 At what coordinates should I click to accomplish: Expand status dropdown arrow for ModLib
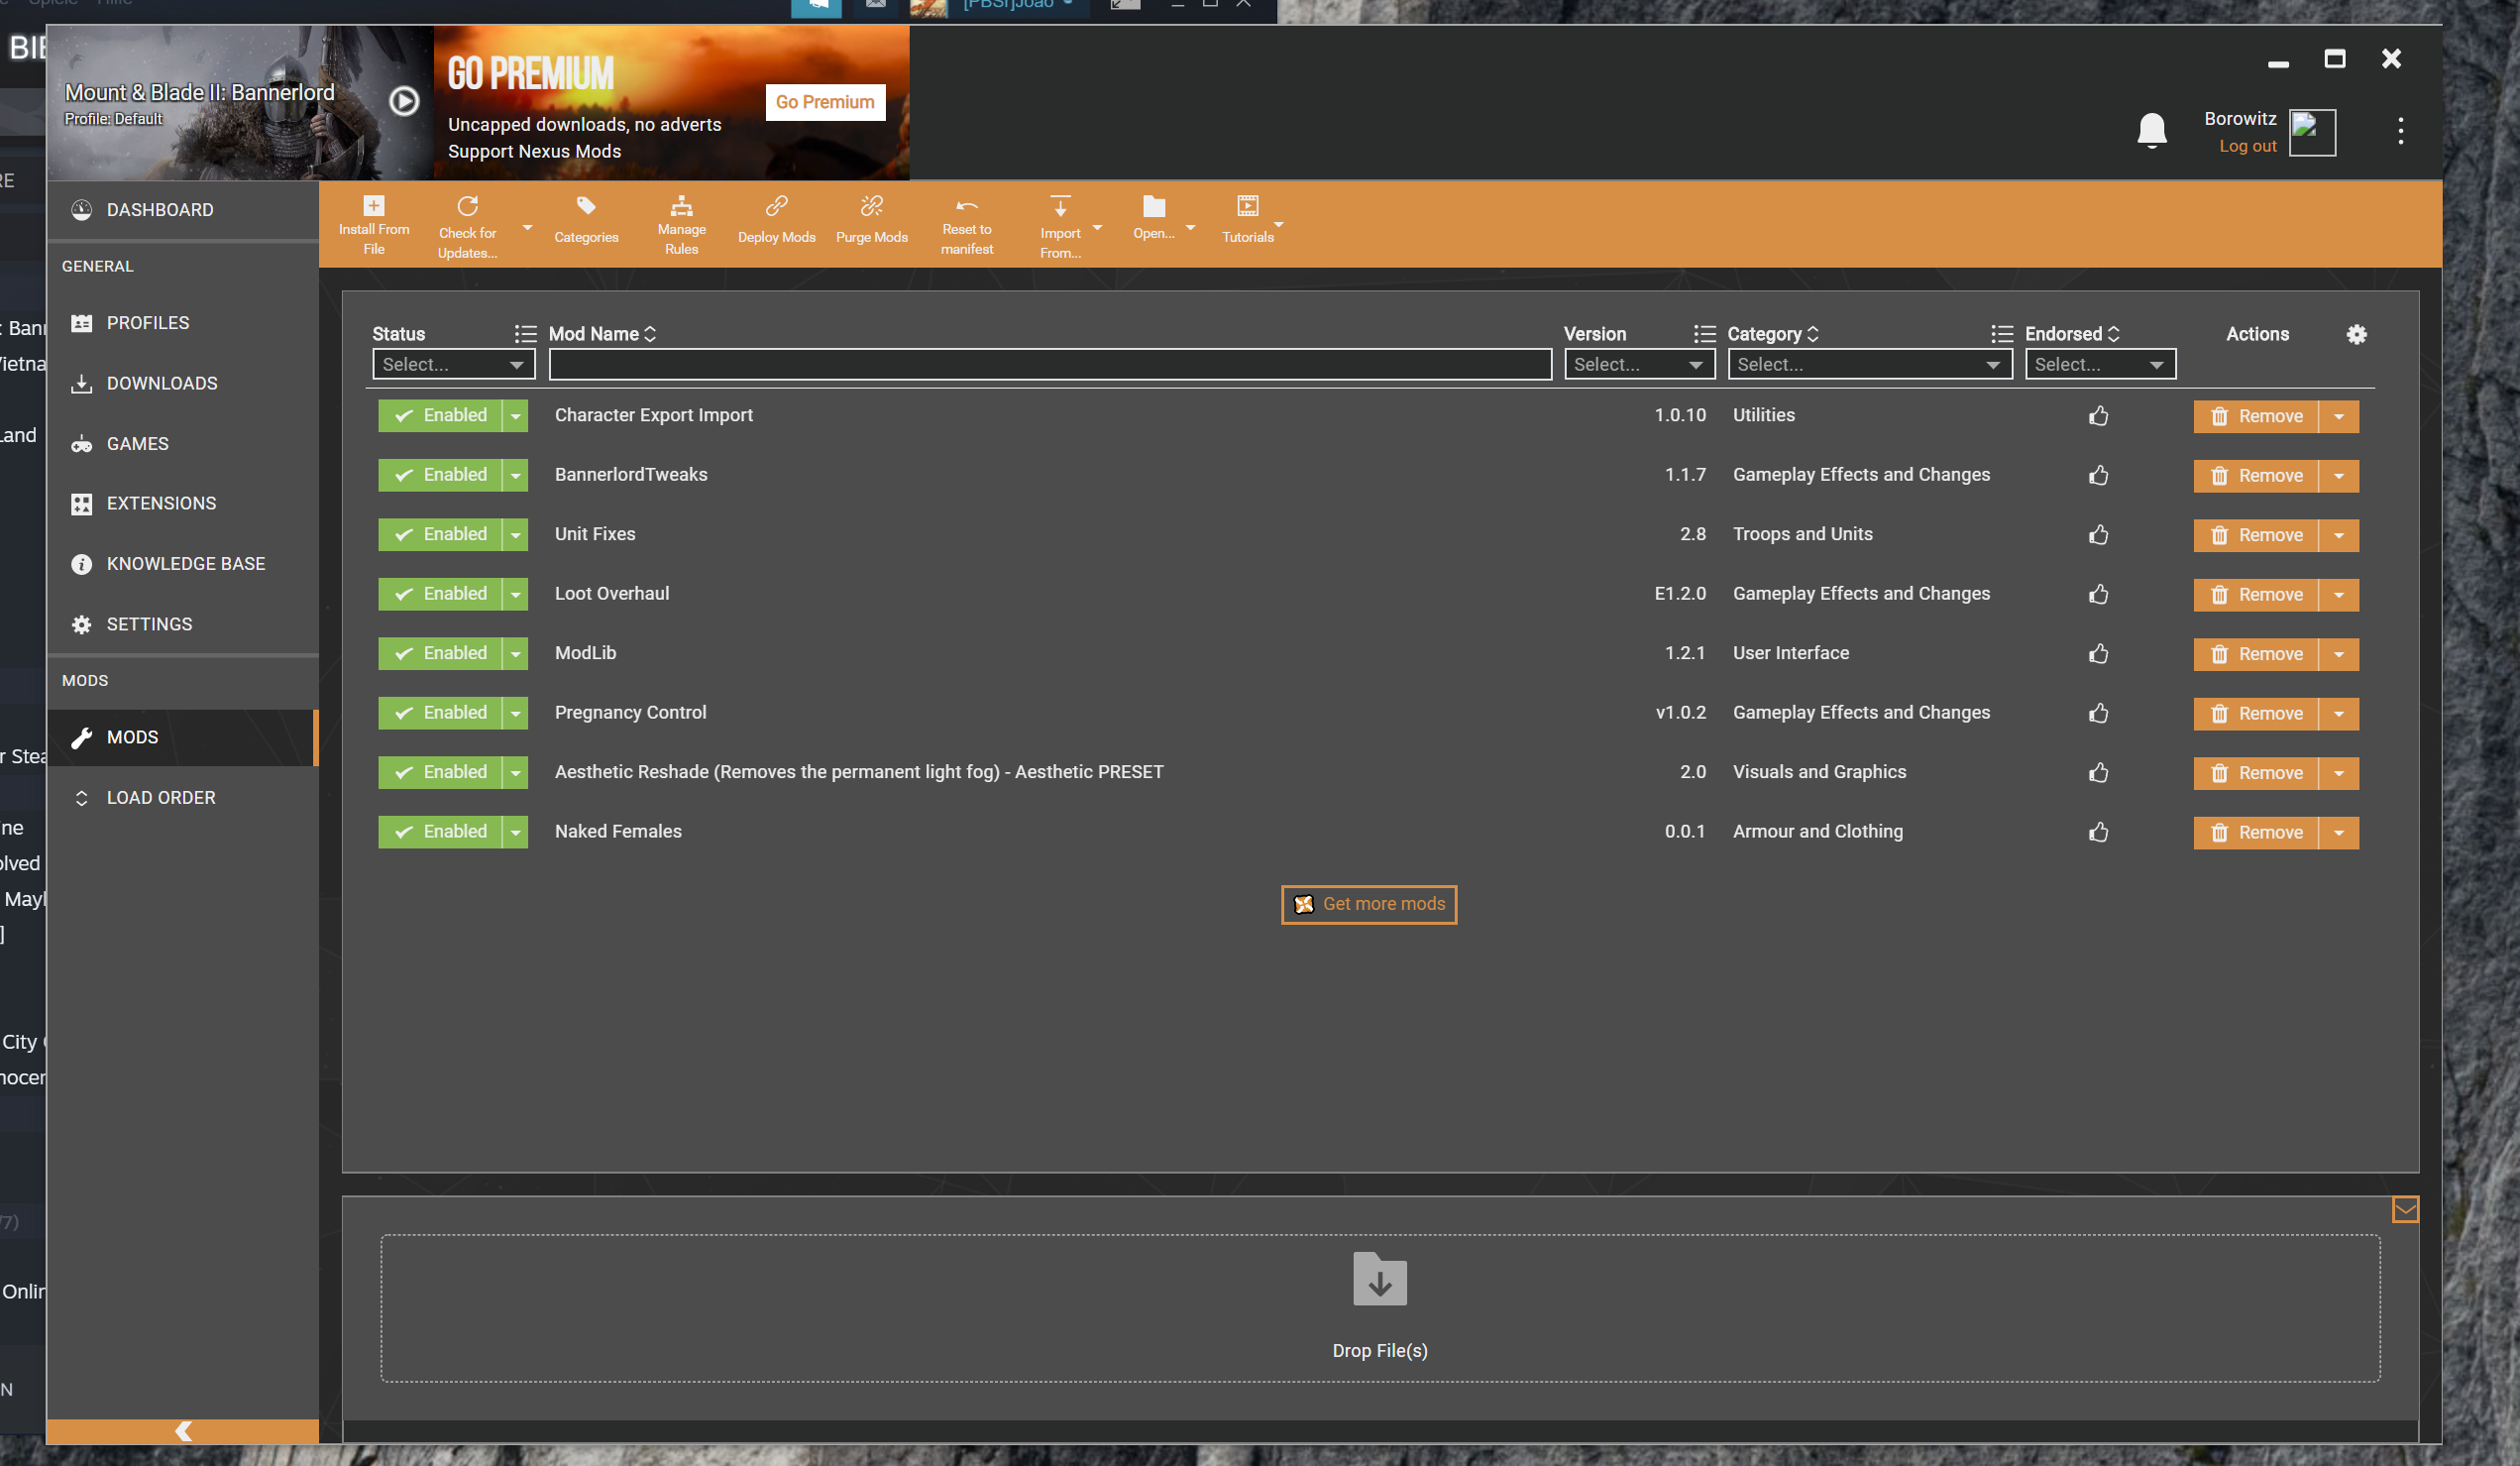(515, 654)
